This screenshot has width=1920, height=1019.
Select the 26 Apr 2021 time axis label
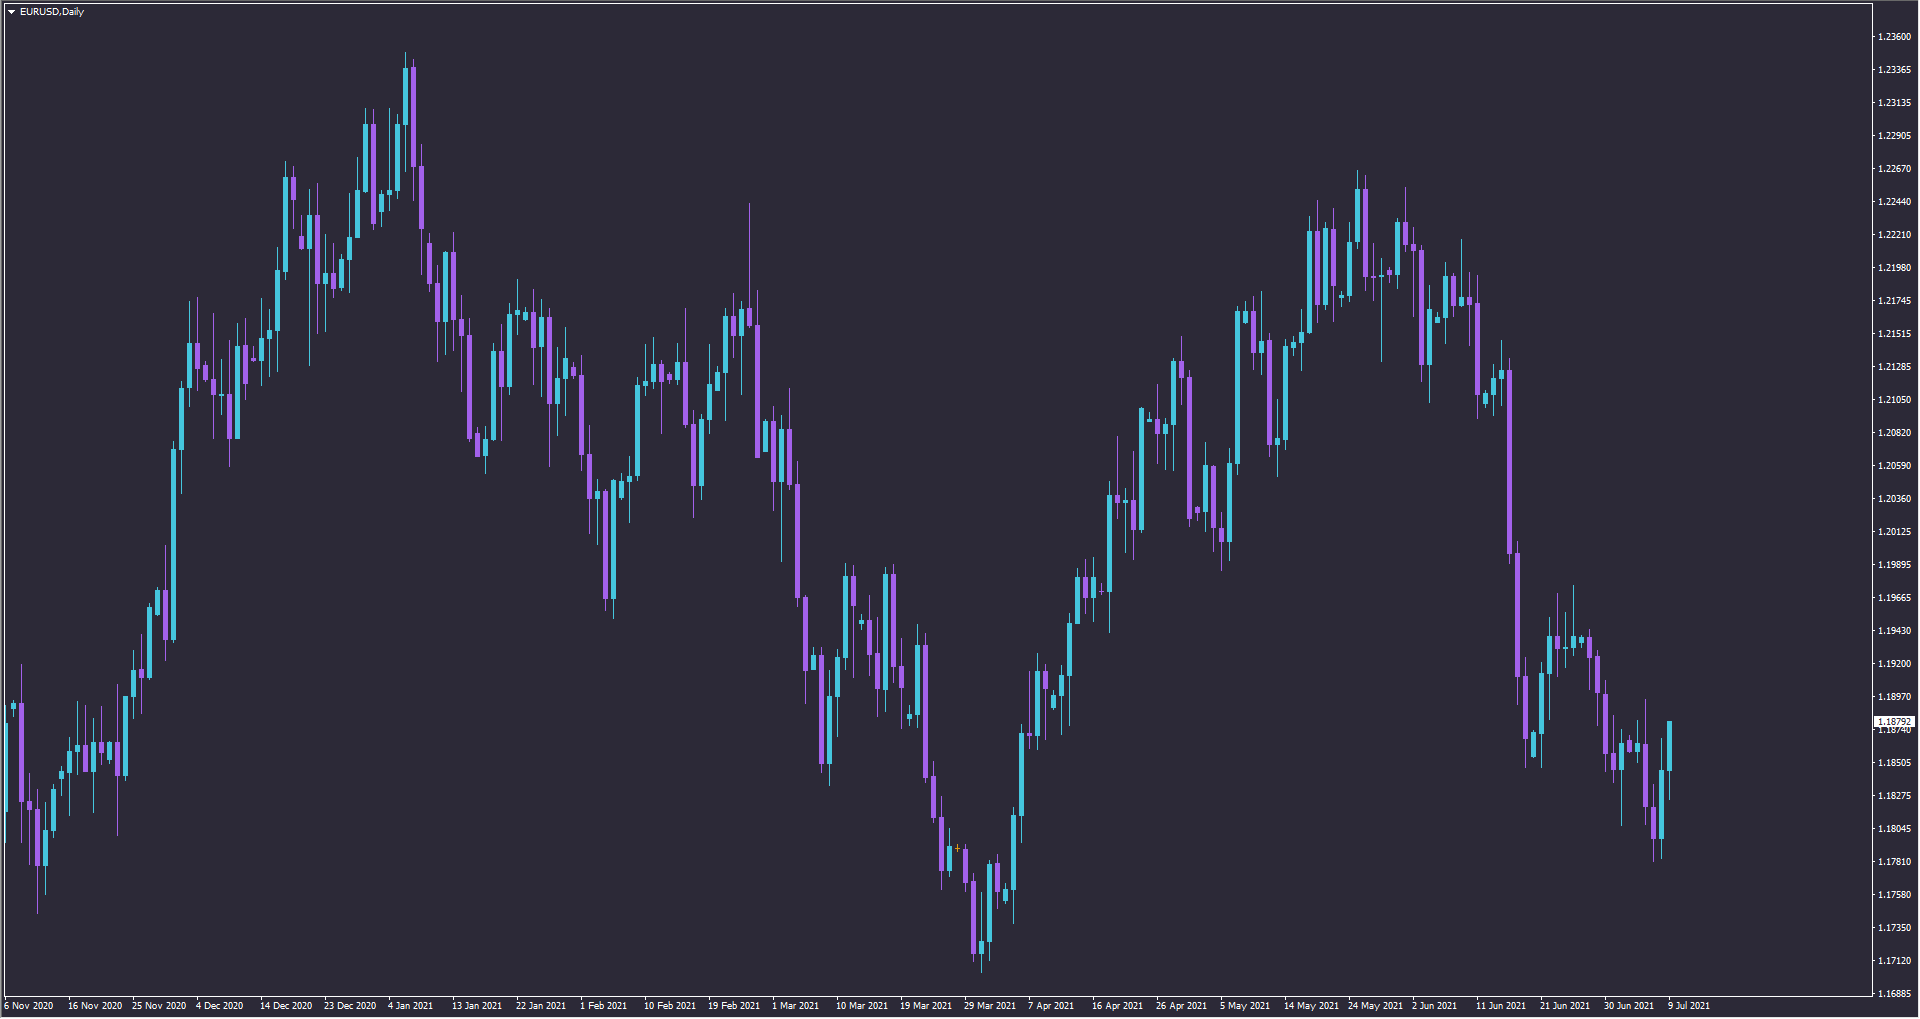[1182, 1006]
